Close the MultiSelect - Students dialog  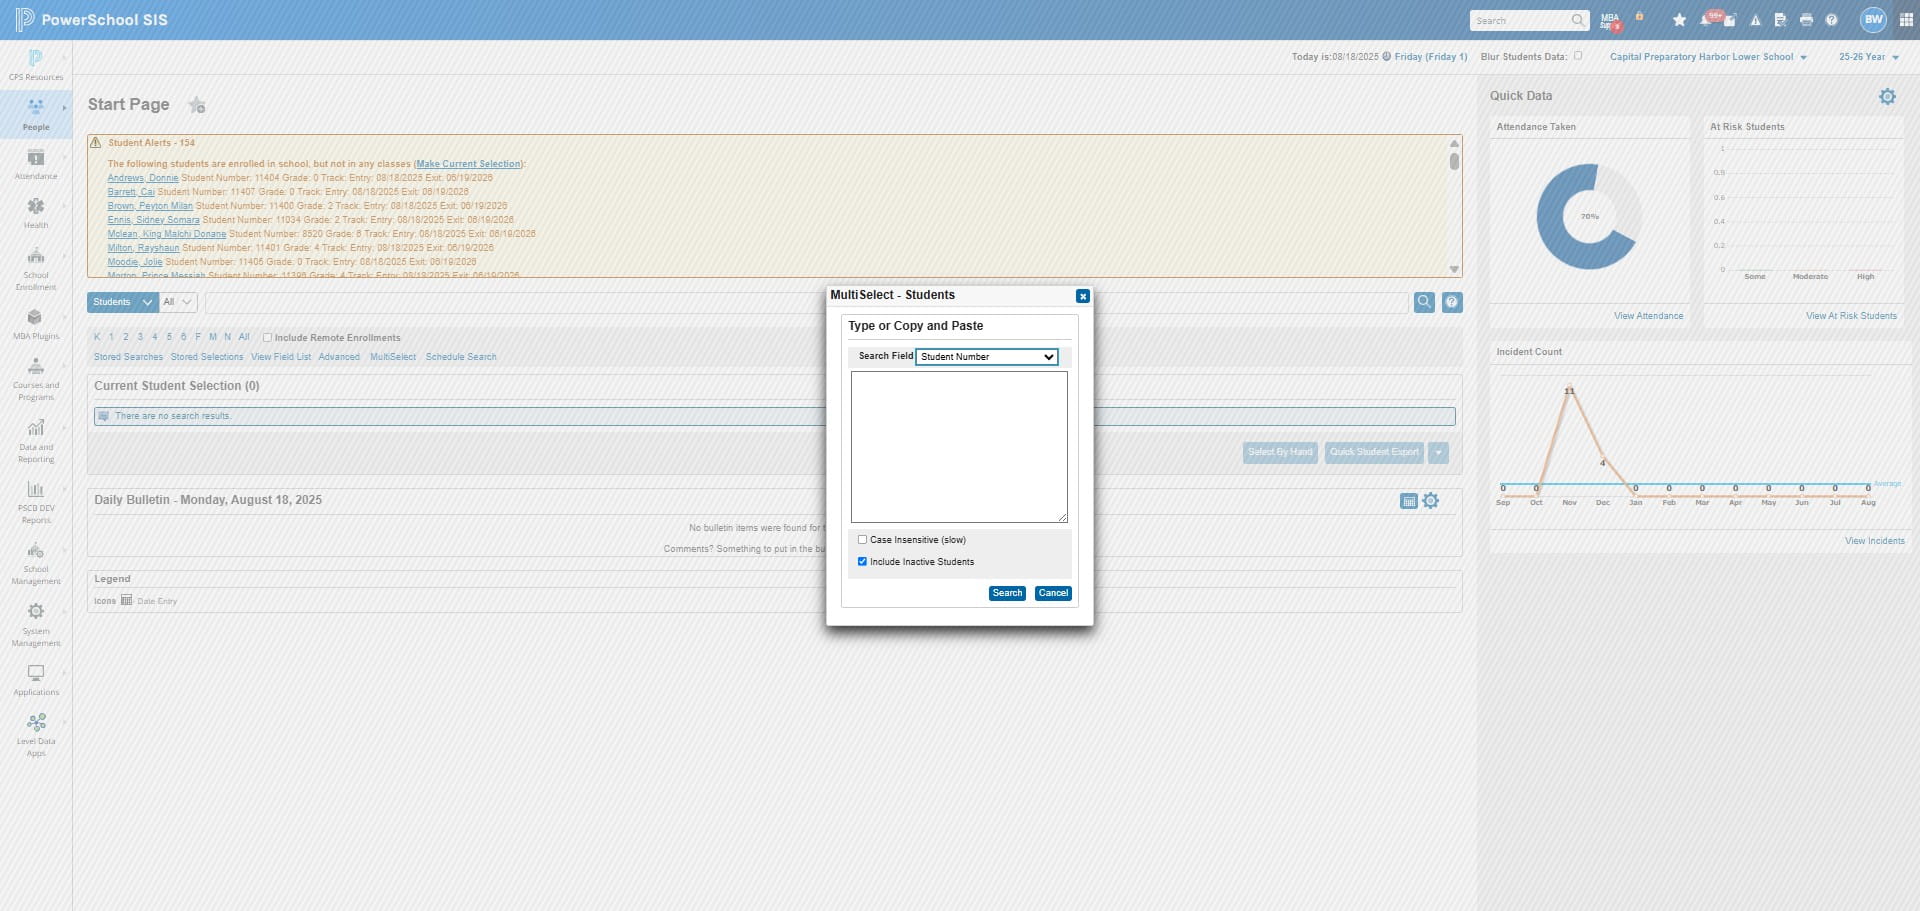[x=1082, y=296]
